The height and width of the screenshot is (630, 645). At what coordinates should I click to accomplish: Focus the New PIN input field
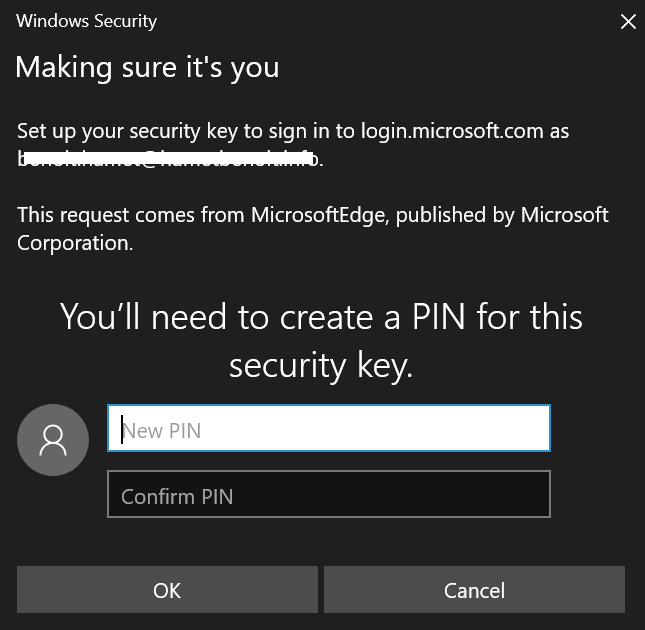pos(328,429)
